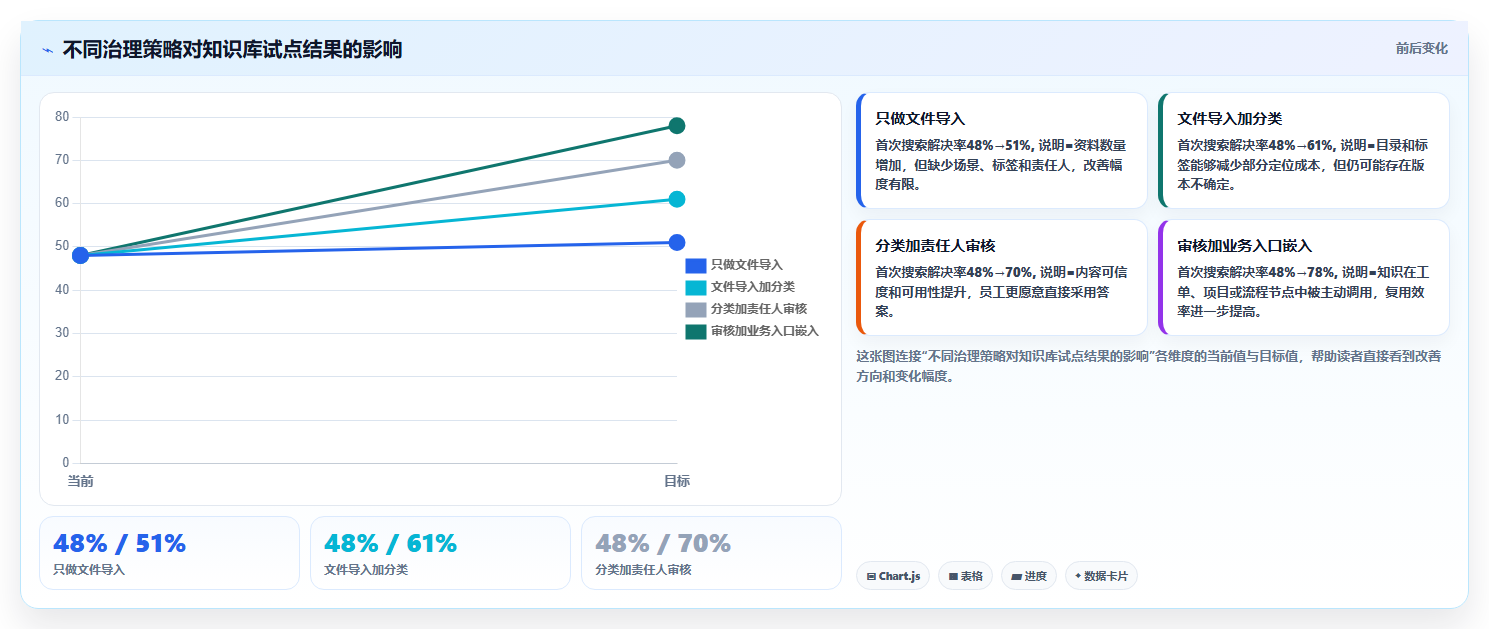Viewport: 1489px width, 629px height.
Task: Select the 48% / 51% stat card value
Action: 119,543
